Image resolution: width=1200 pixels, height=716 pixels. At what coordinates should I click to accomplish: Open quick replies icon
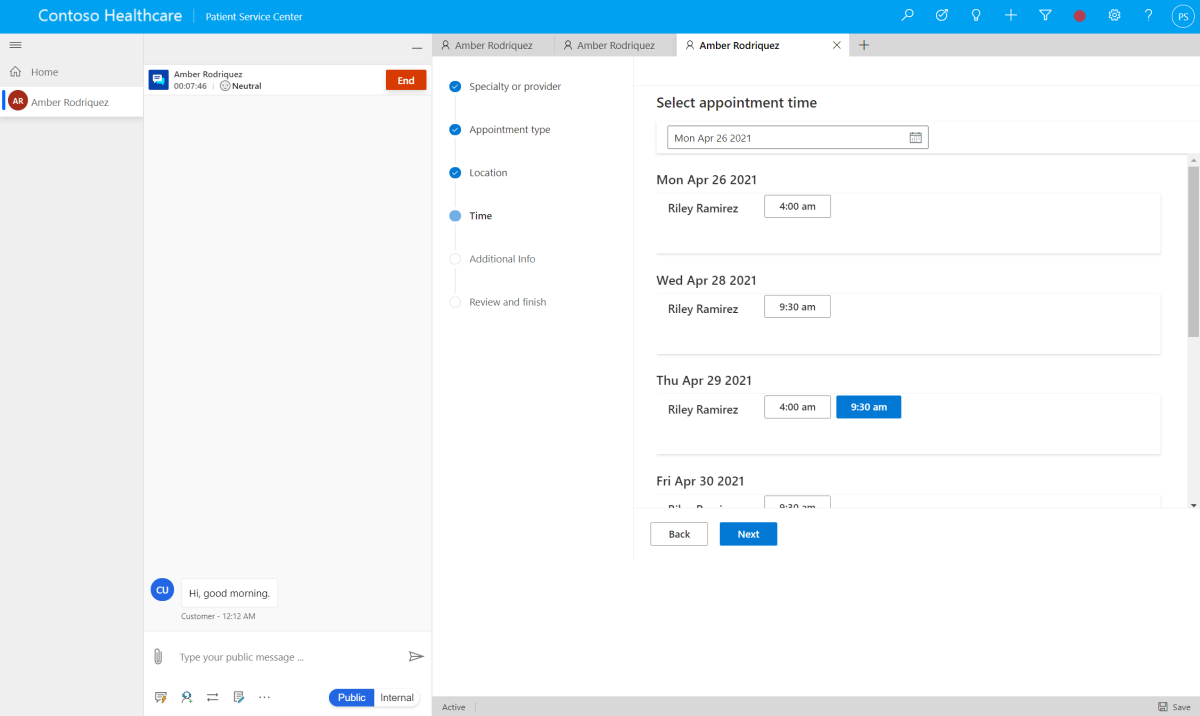[160, 697]
